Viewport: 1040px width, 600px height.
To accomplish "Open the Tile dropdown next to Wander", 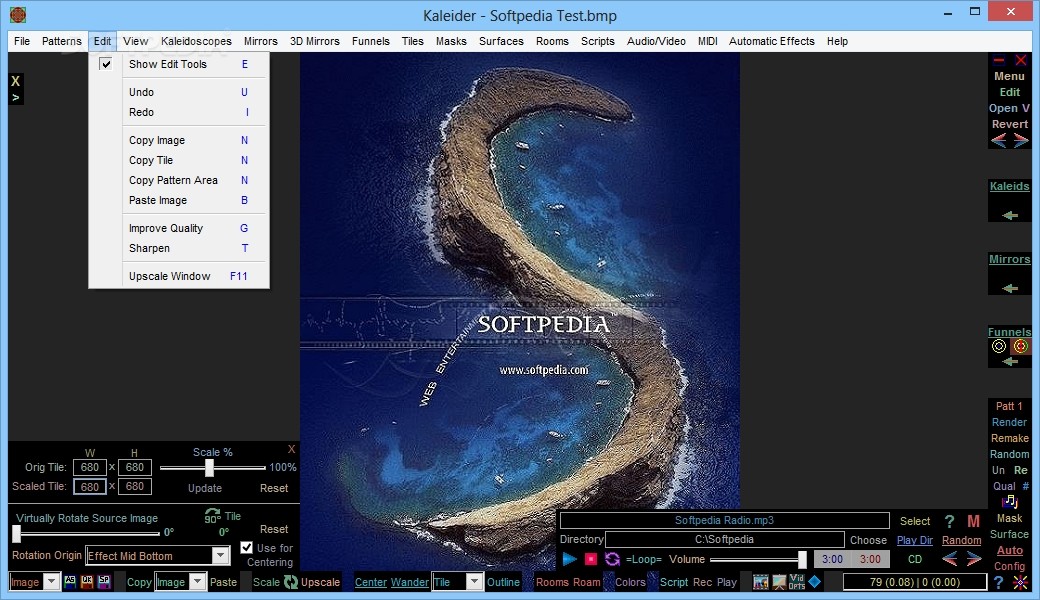I will (x=474, y=581).
